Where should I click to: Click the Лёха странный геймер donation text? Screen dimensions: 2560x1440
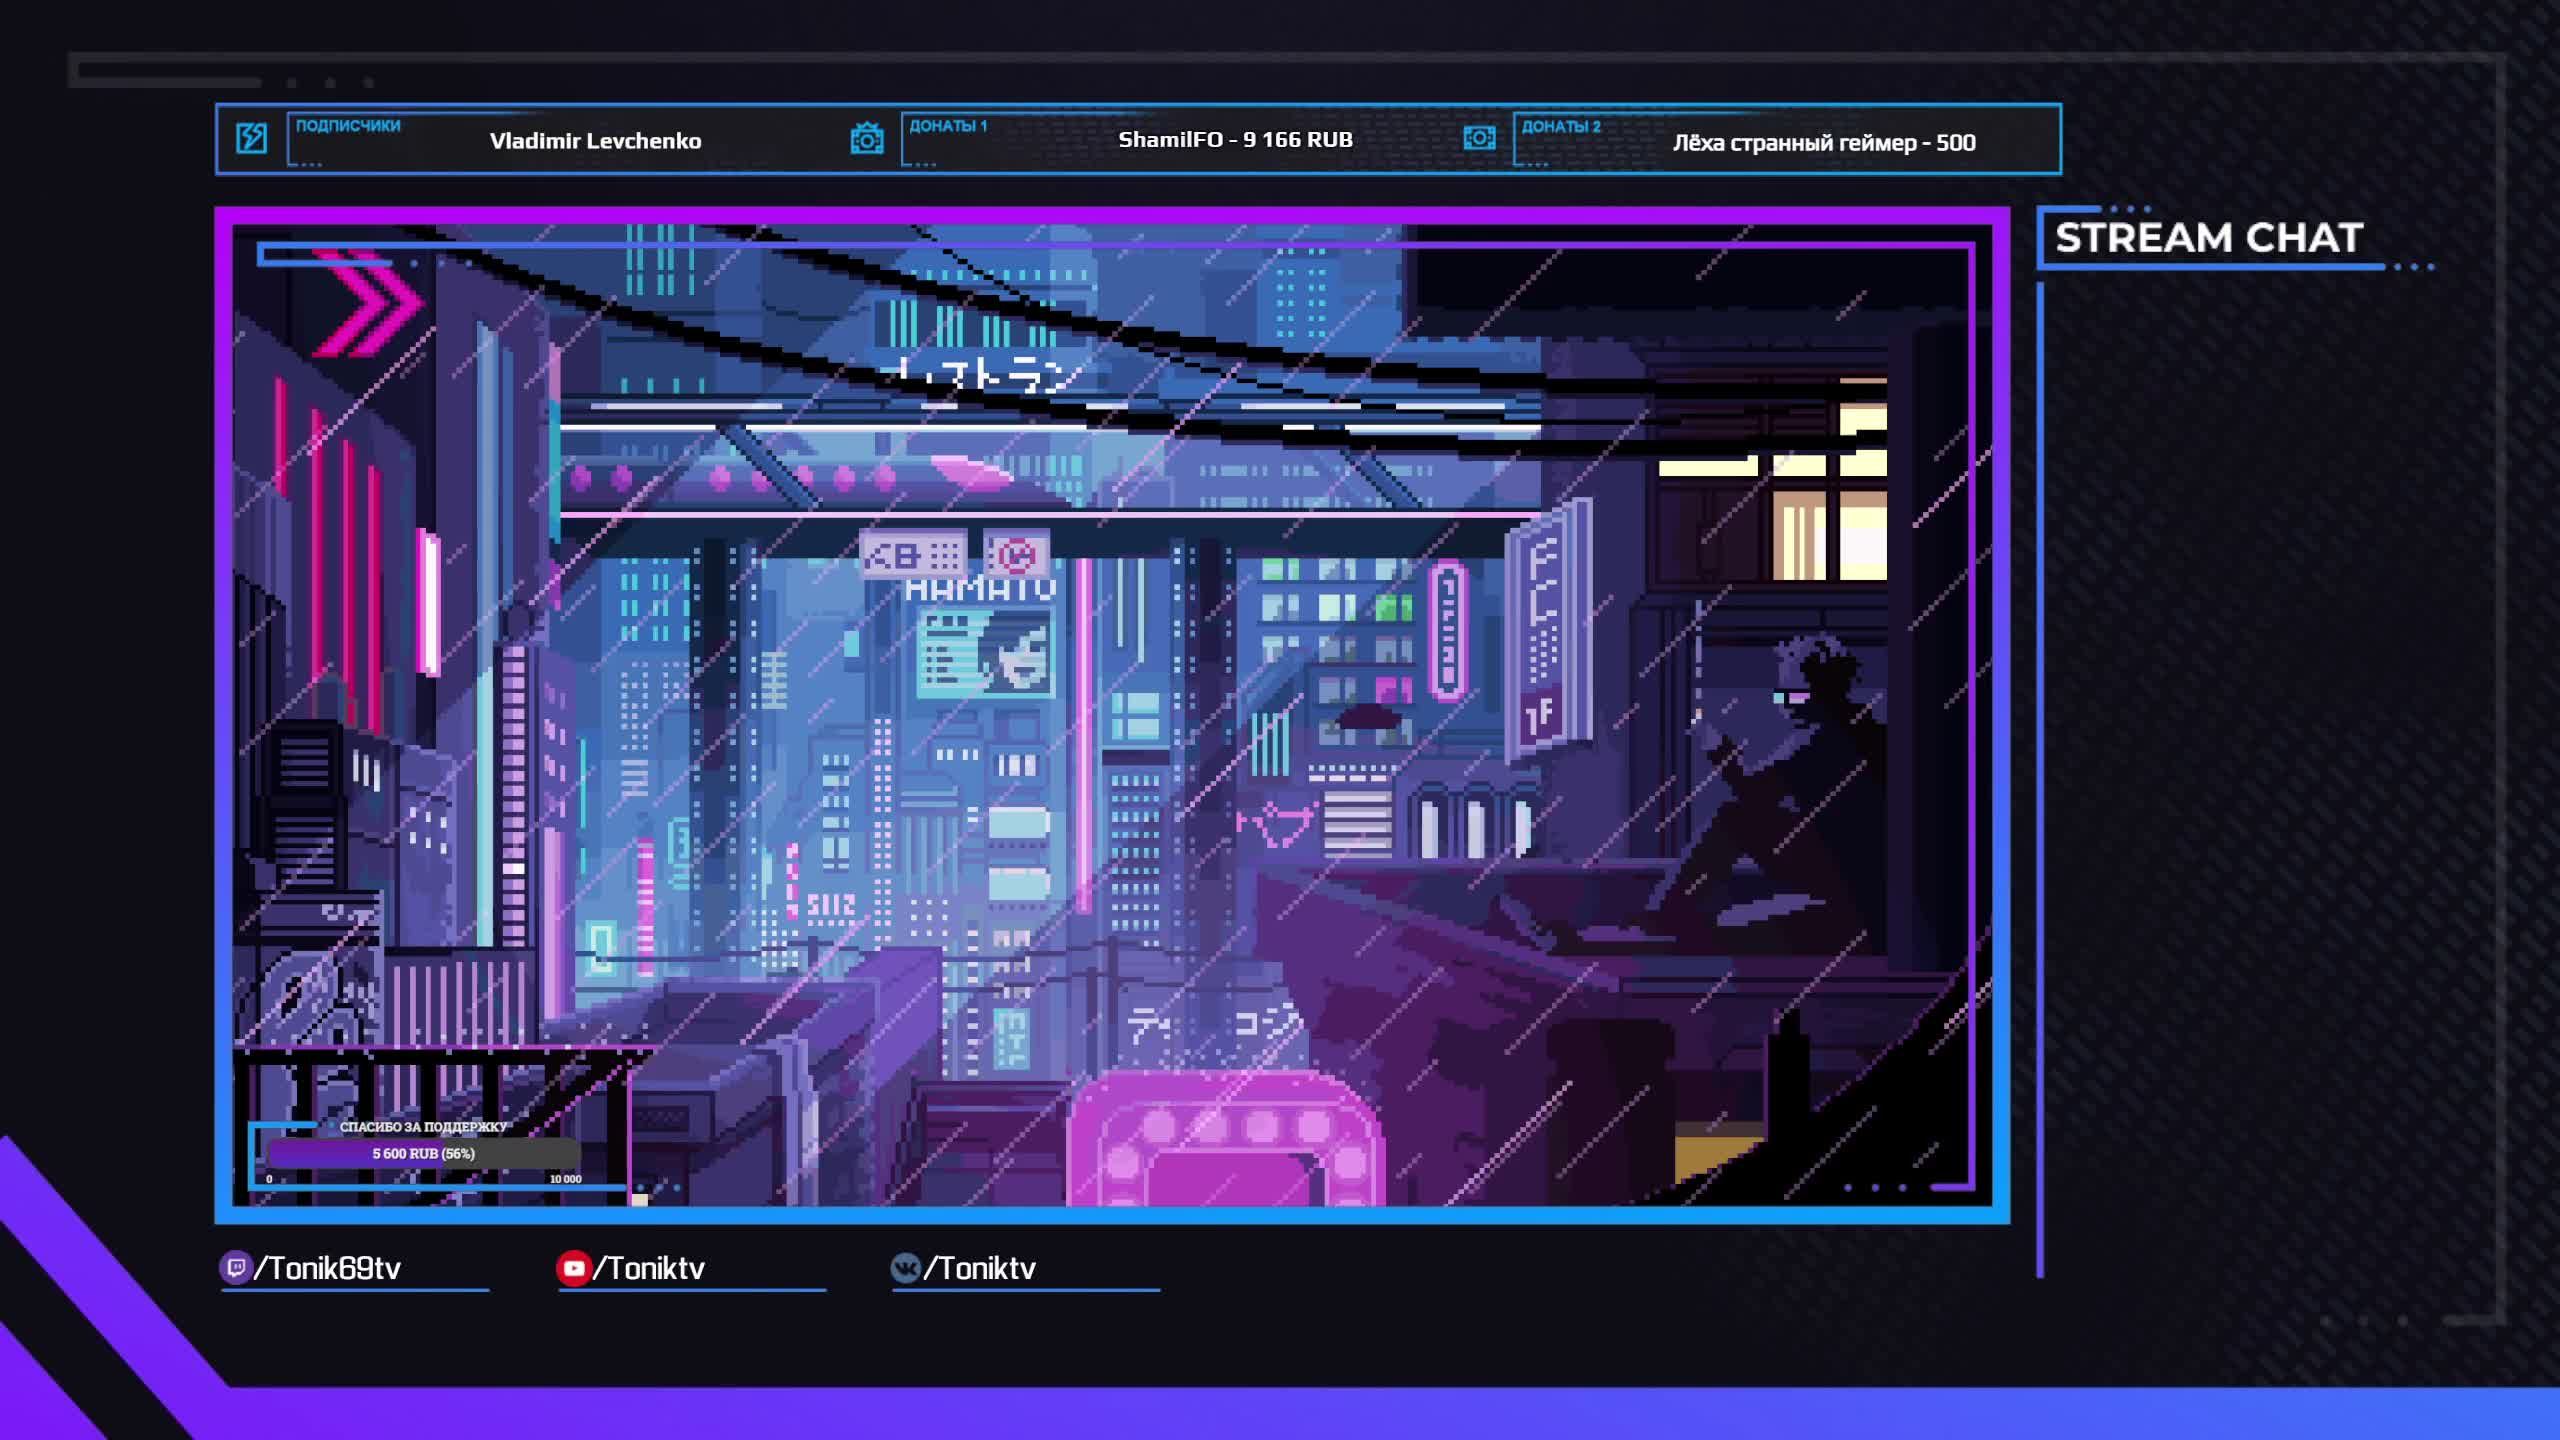coord(1824,142)
